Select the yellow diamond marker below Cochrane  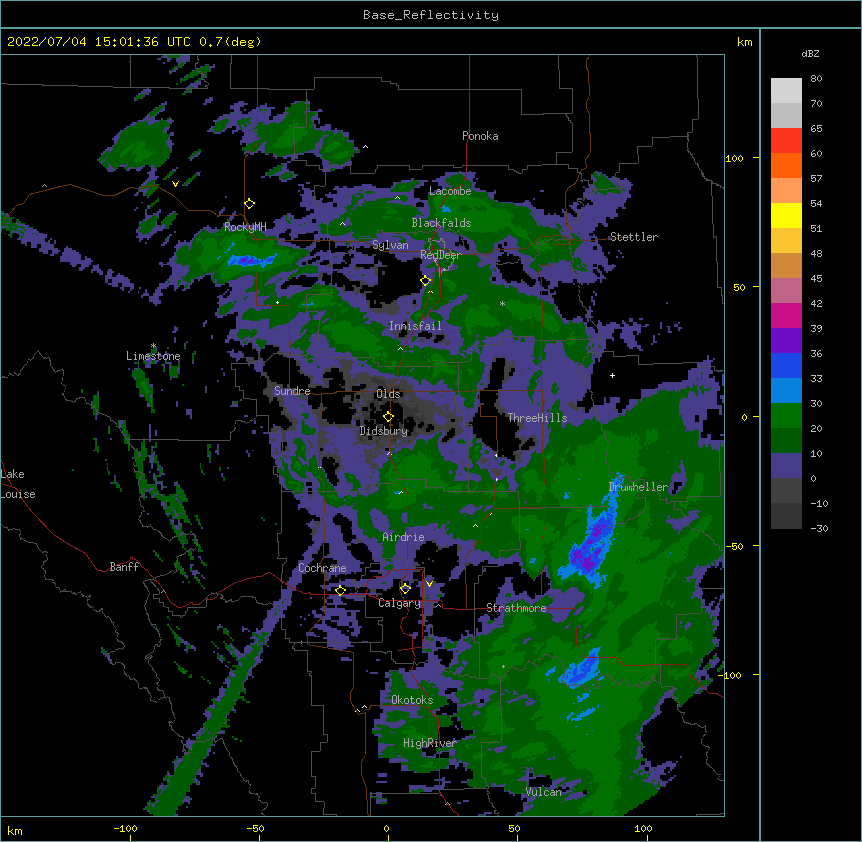pos(340,590)
